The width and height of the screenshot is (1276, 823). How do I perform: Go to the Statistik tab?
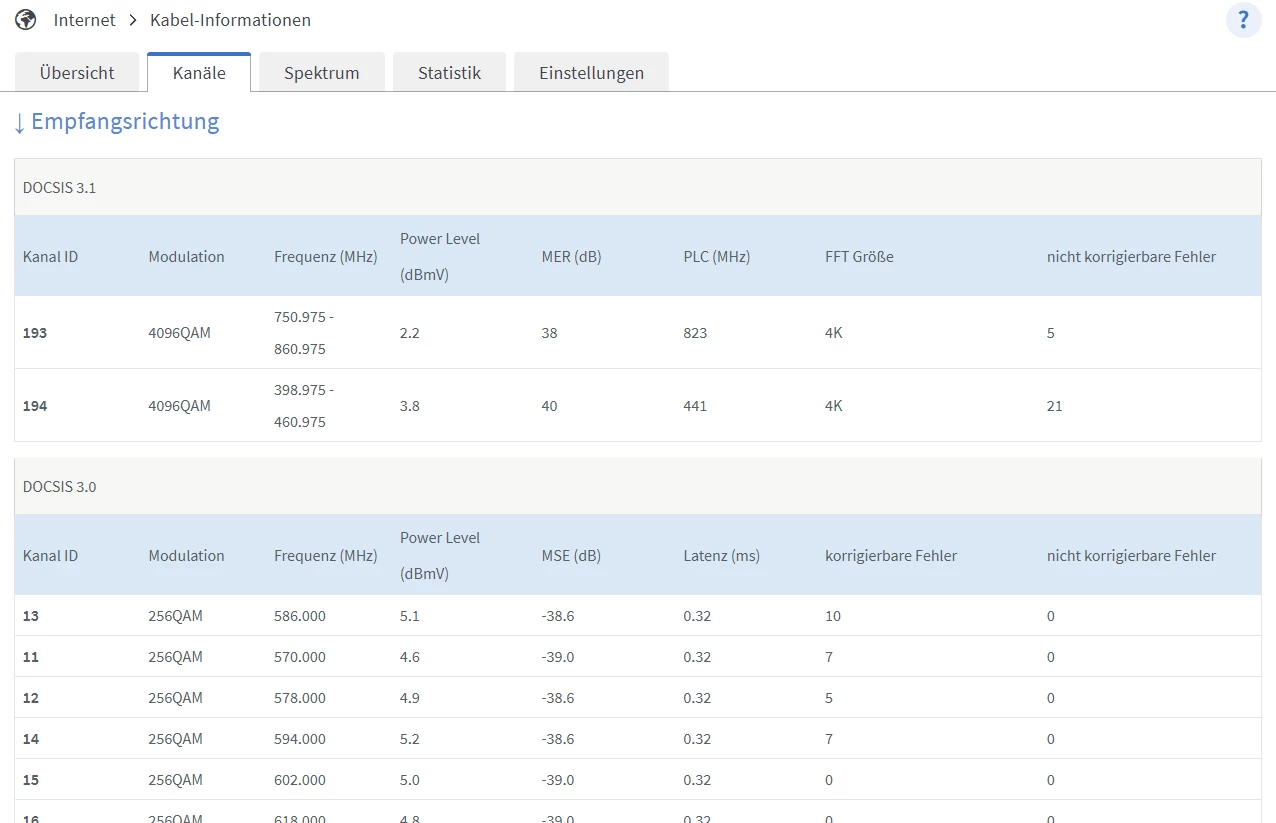pyautogui.click(x=449, y=73)
